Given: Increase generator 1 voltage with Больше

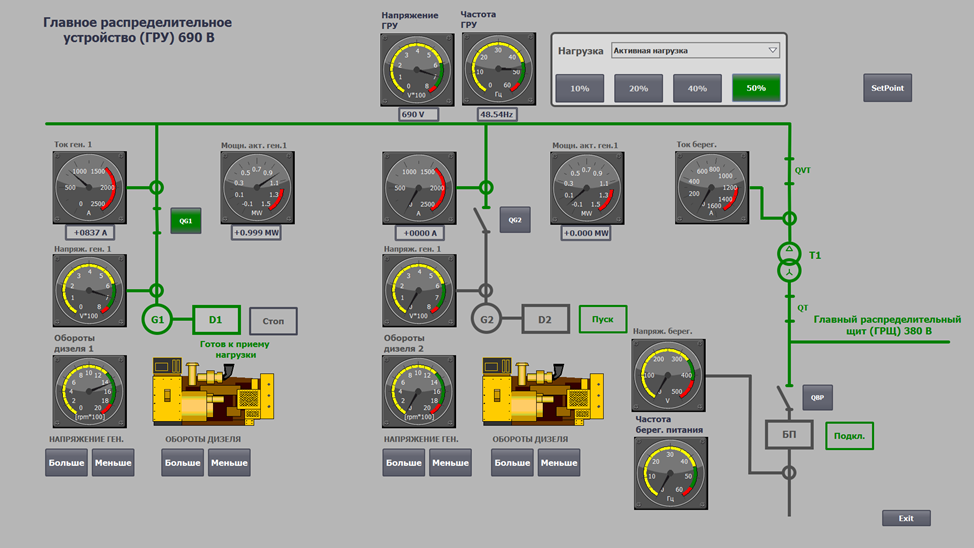Looking at the screenshot, I should coord(66,463).
